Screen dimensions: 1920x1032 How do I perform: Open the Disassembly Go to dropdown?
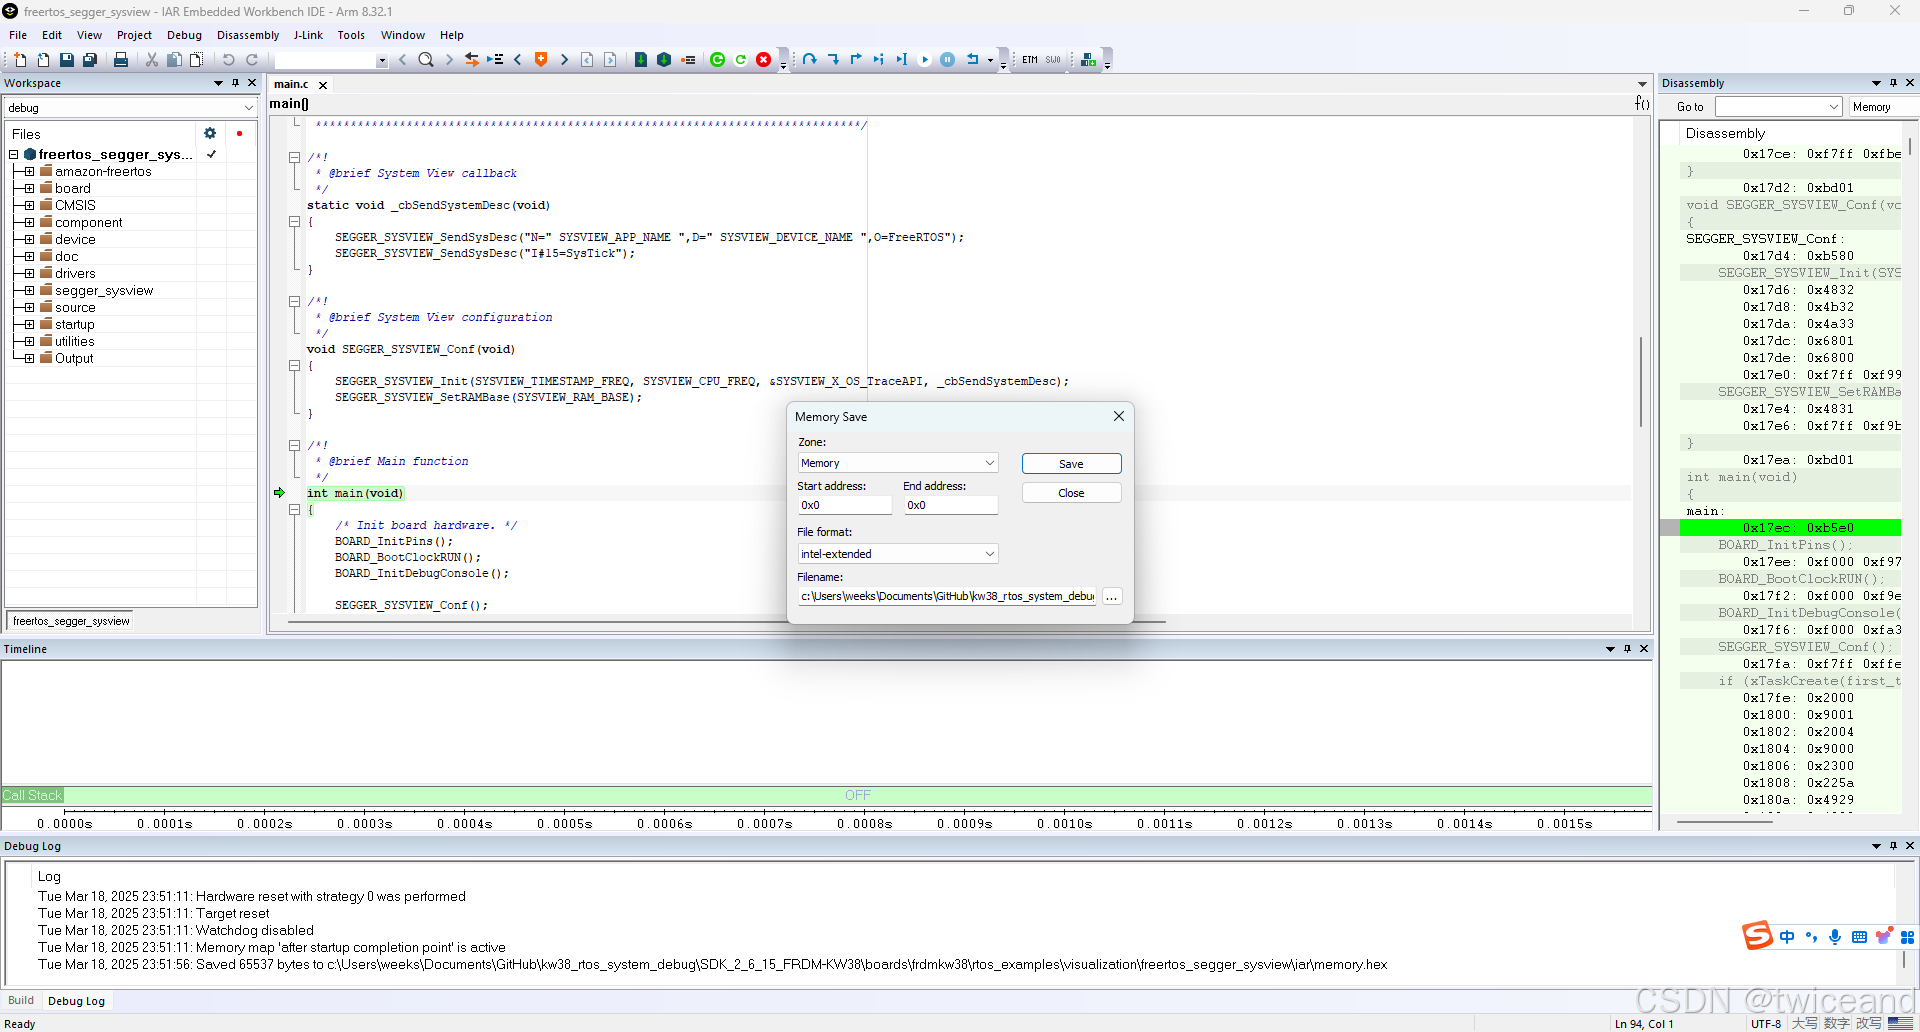(x=1779, y=107)
